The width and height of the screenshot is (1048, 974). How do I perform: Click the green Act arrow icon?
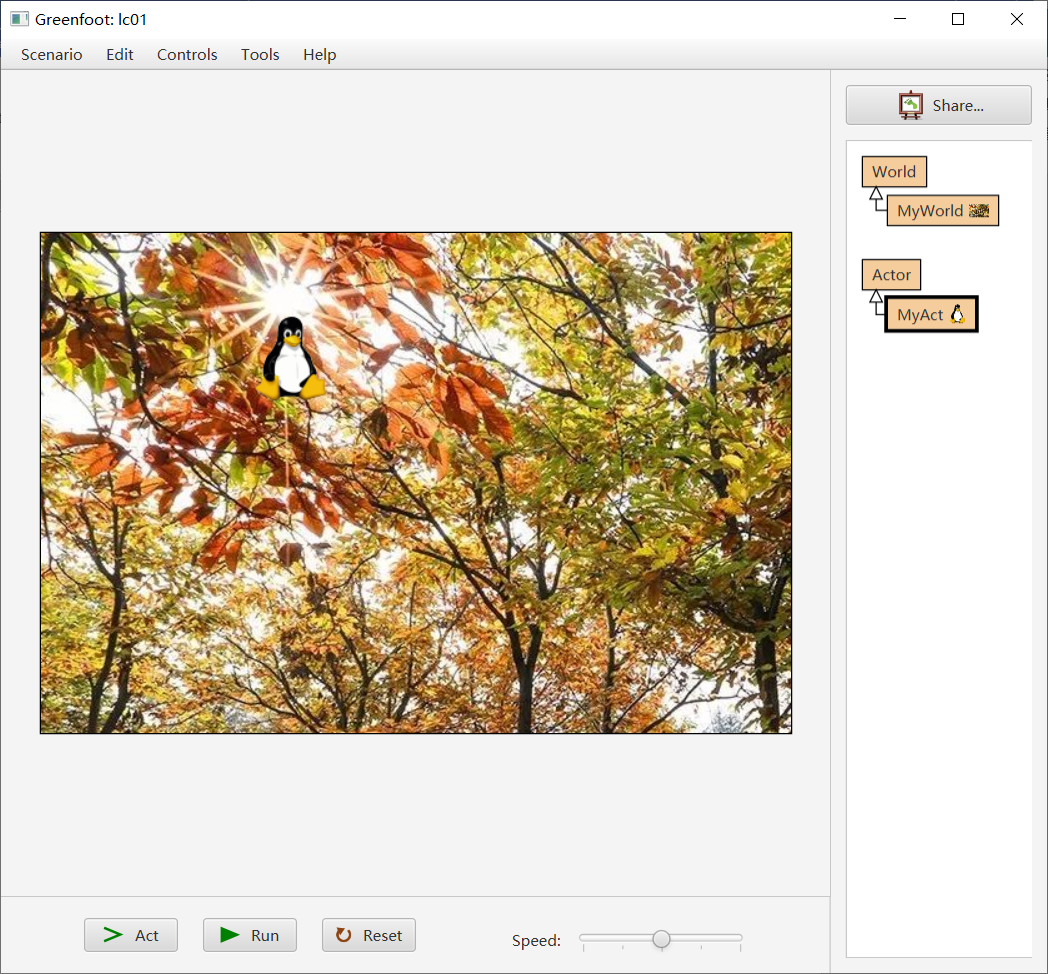(113, 935)
